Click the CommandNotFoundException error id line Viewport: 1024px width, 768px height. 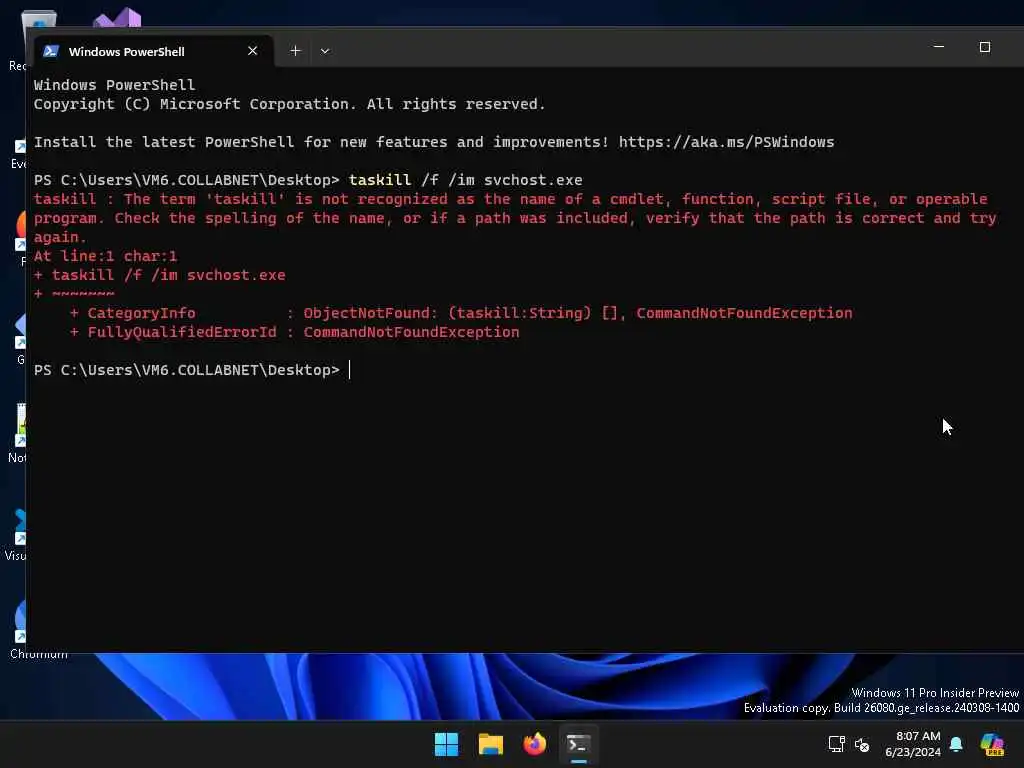tap(295, 332)
